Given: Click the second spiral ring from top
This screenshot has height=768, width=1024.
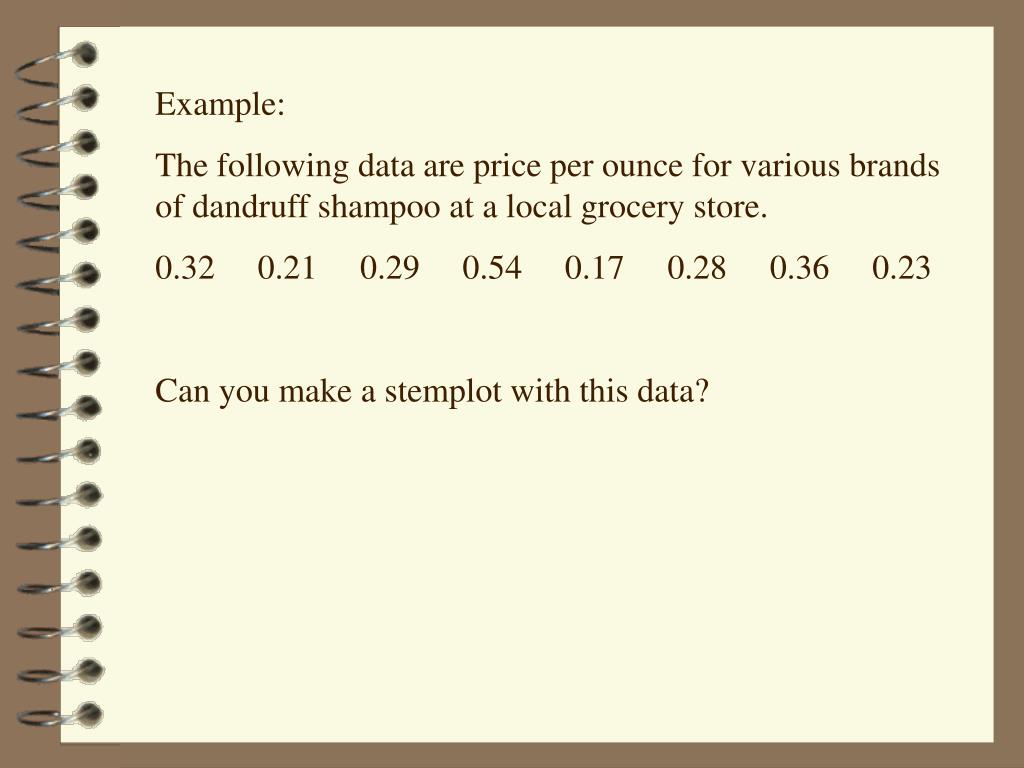Looking at the screenshot, I should [x=57, y=106].
